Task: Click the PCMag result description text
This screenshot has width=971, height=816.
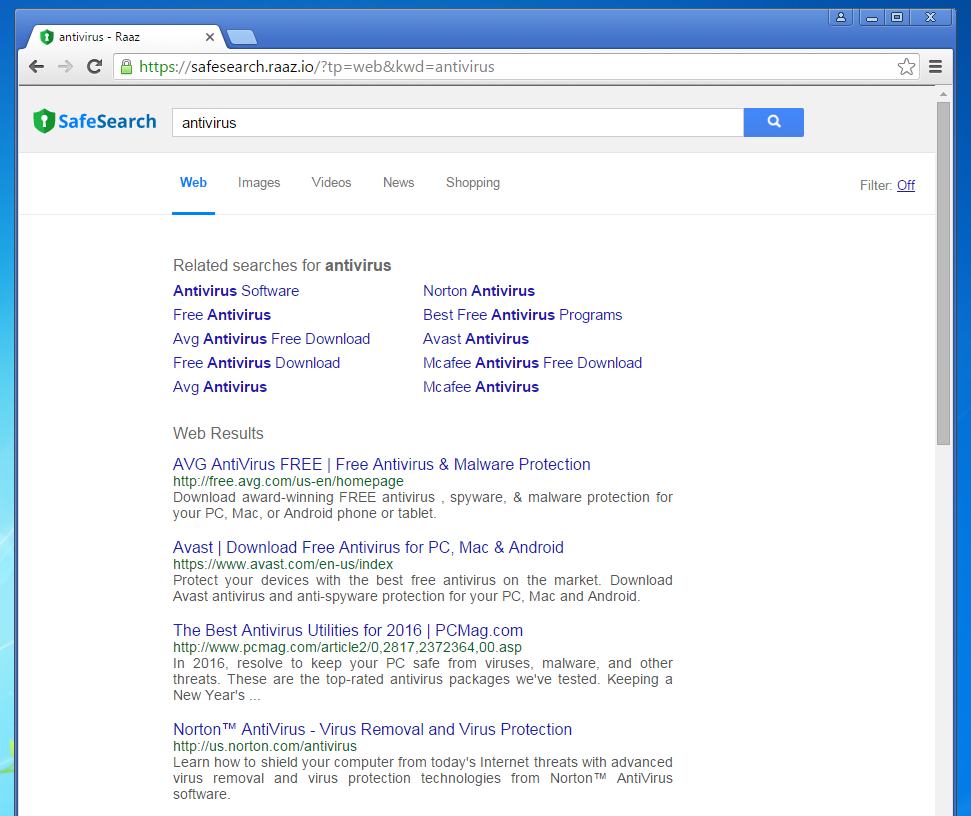Action: pyautogui.click(x=423, y=679)
